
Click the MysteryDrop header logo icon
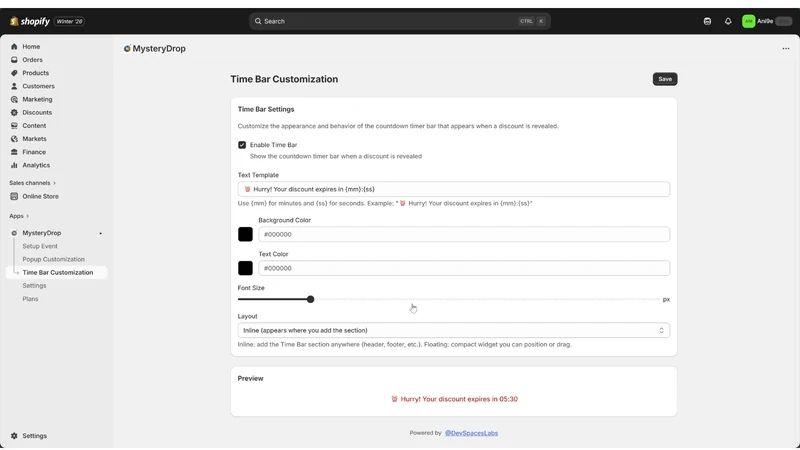(x=127, y=48)
